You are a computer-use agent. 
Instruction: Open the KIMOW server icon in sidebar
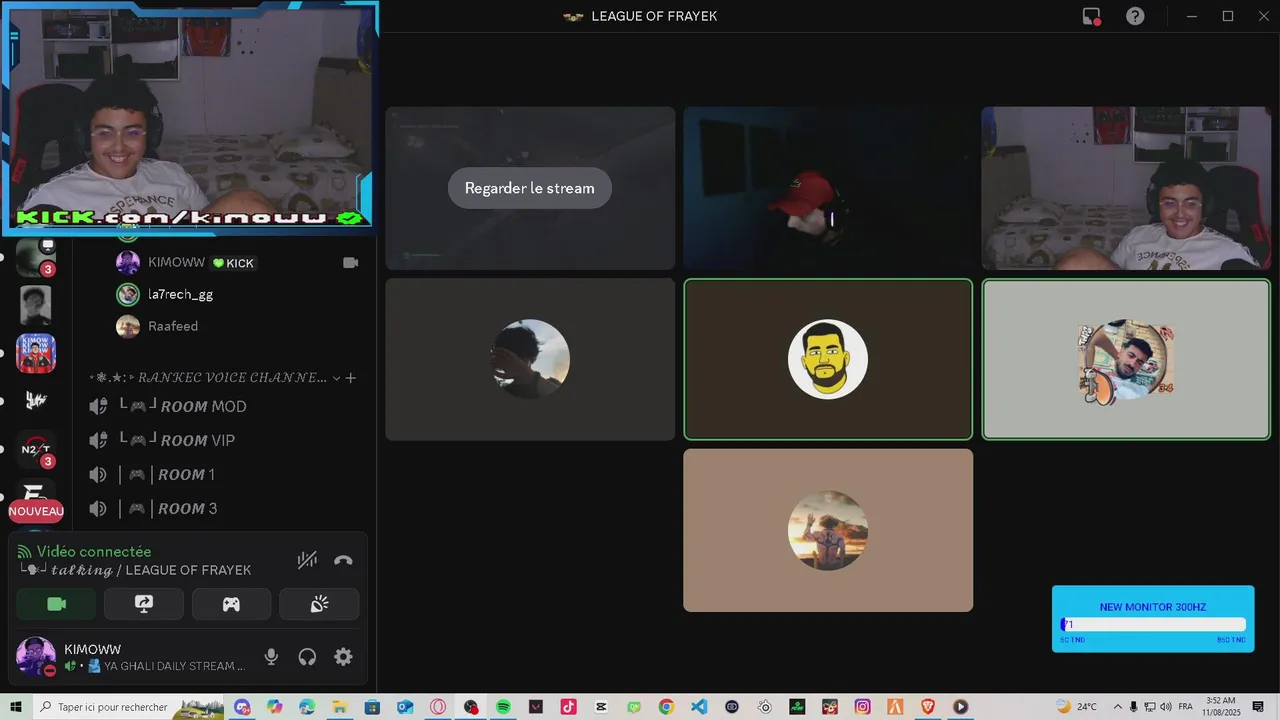point(36,353)
